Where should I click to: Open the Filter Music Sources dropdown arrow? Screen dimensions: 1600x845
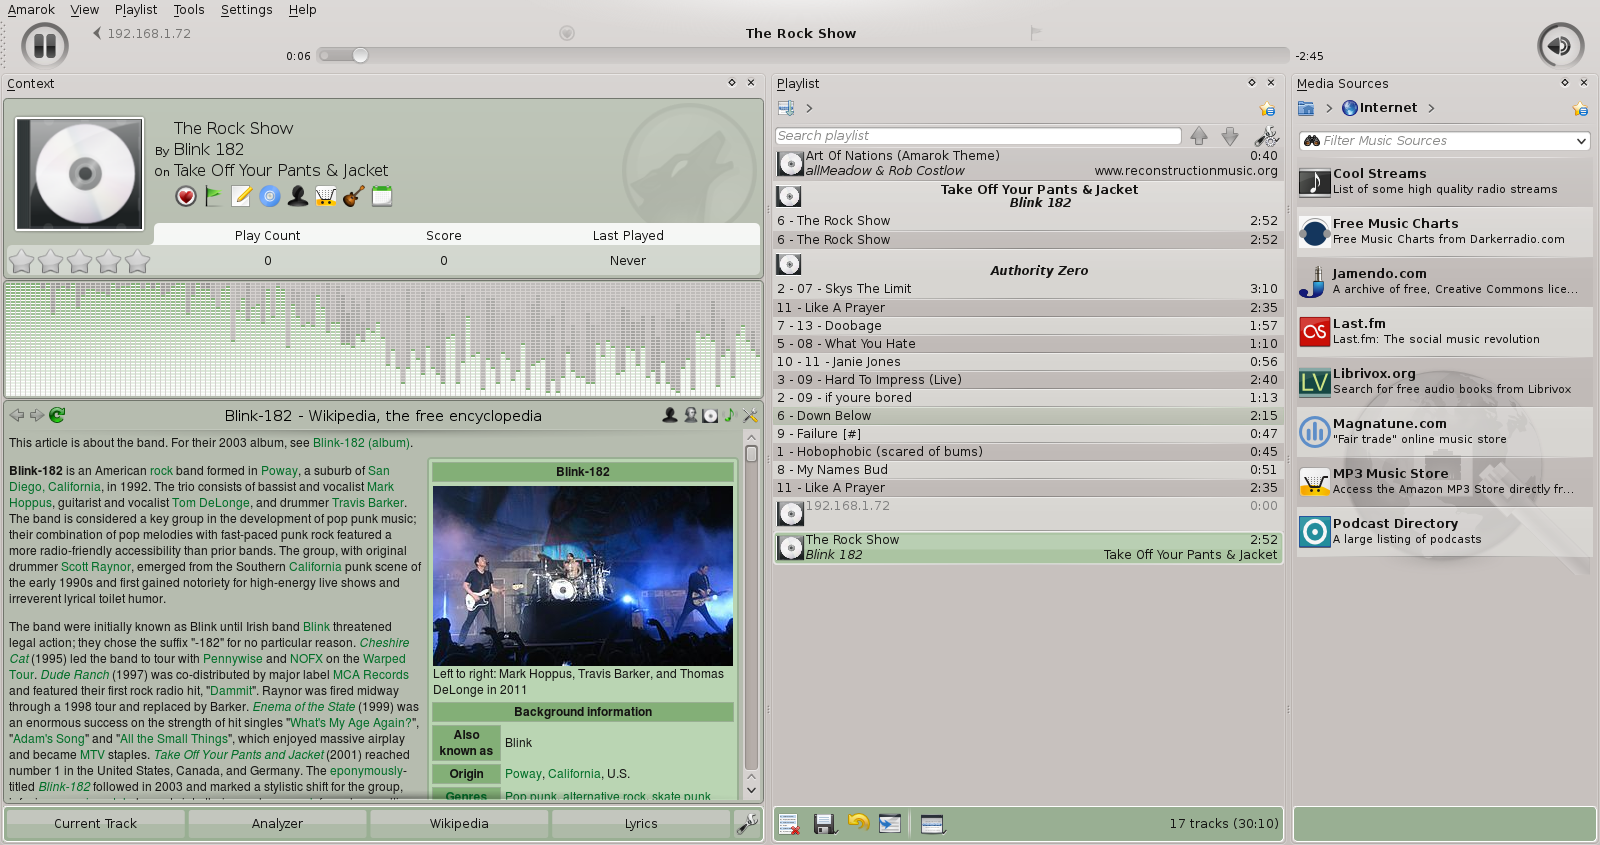[1581, 141]
